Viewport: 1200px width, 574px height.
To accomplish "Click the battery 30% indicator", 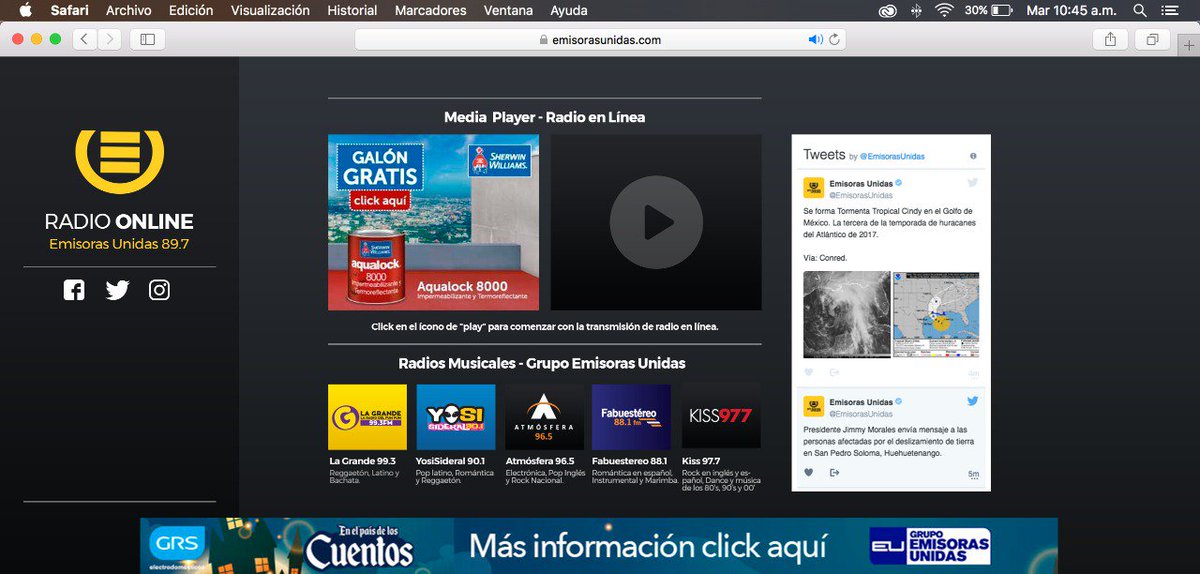I will pos(989,10).
